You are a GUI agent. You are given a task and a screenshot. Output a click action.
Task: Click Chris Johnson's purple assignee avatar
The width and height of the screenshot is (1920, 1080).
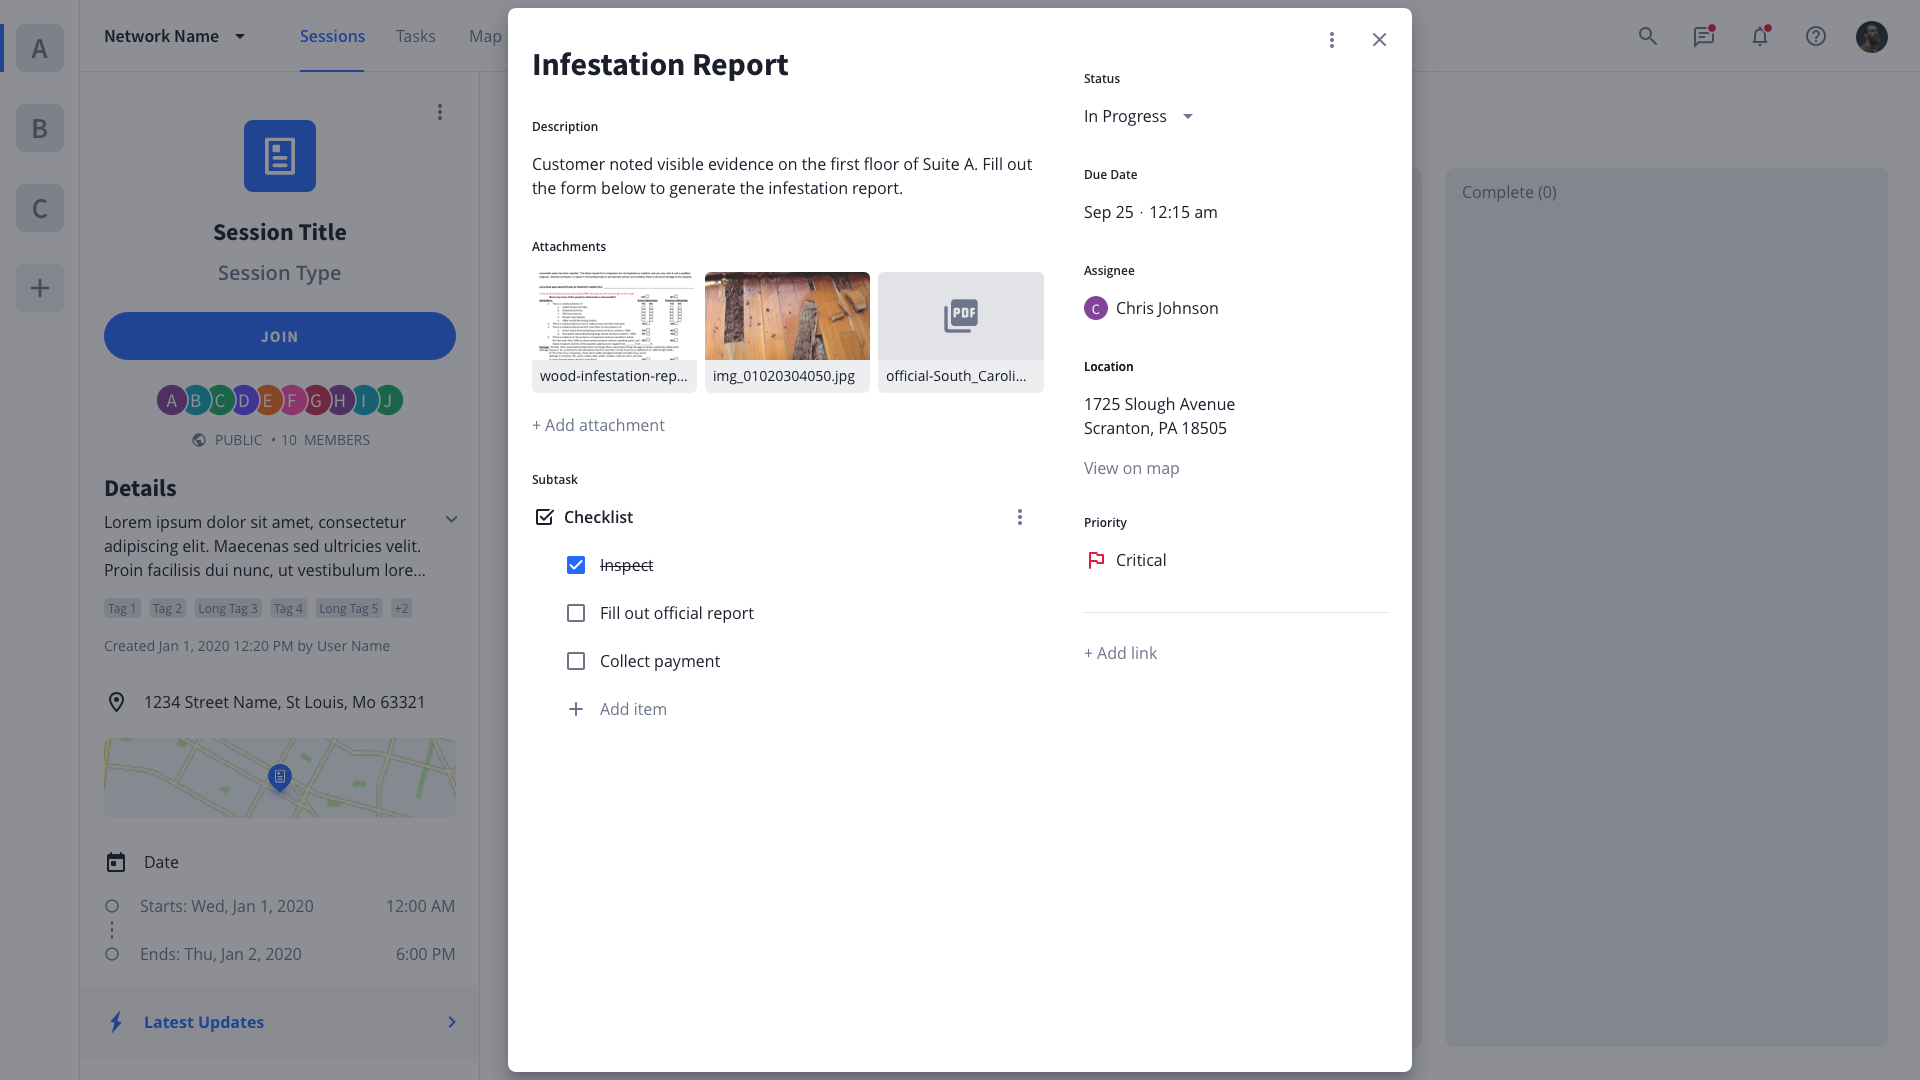click(x=1096, y=308)
